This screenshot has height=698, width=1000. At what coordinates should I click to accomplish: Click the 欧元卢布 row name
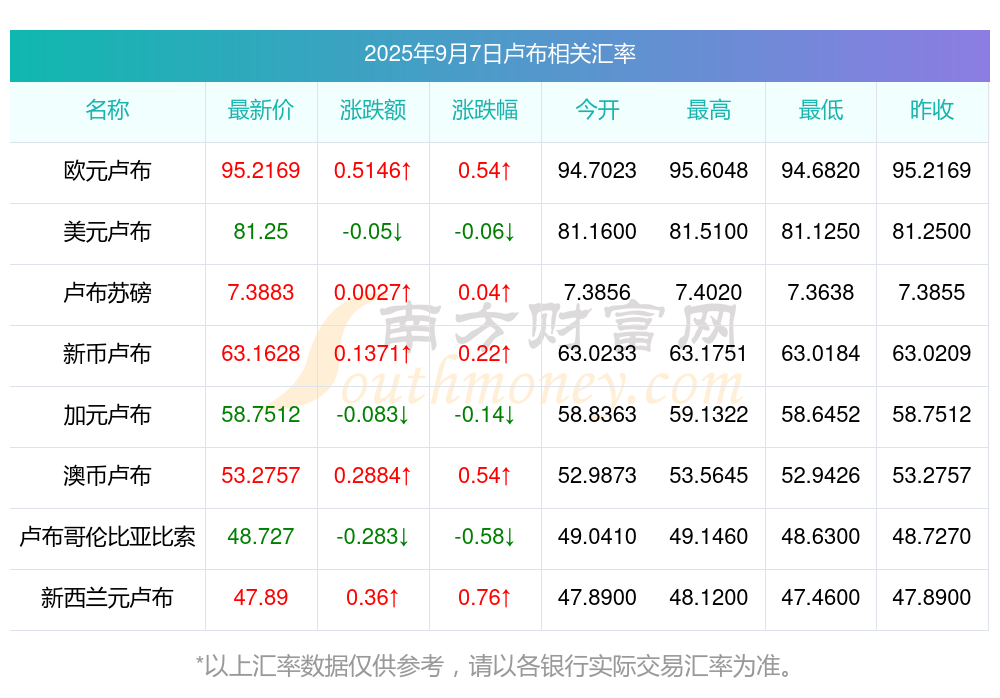coord(107,171)
